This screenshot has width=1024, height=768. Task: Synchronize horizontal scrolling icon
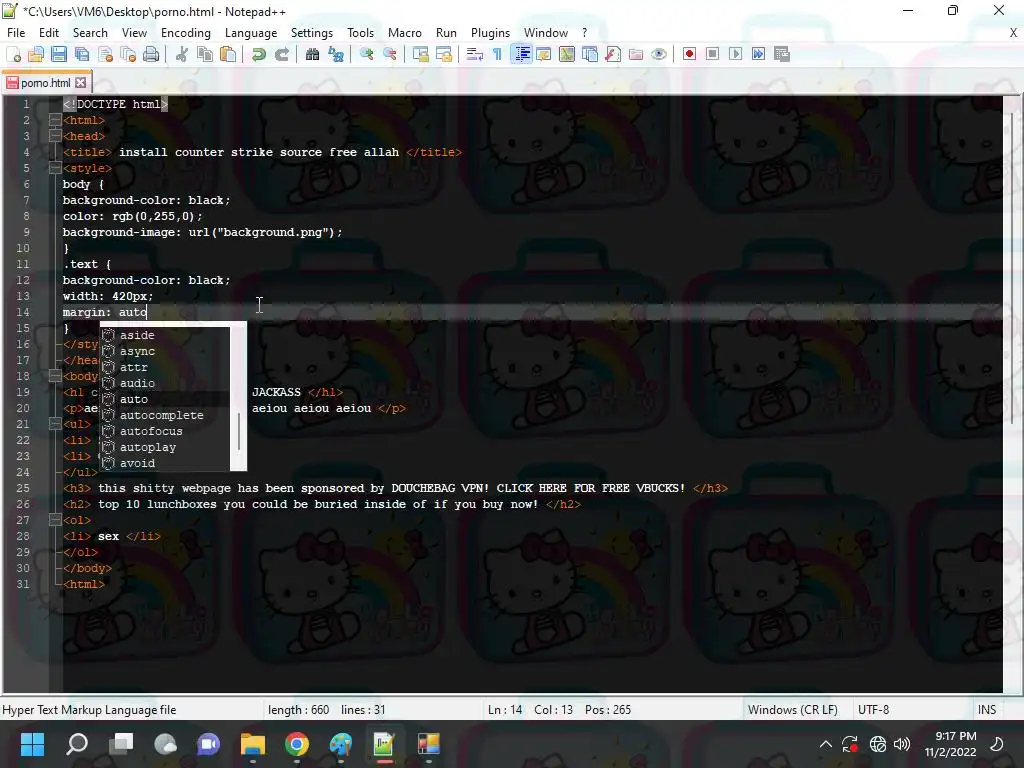[x=444, y=54]
